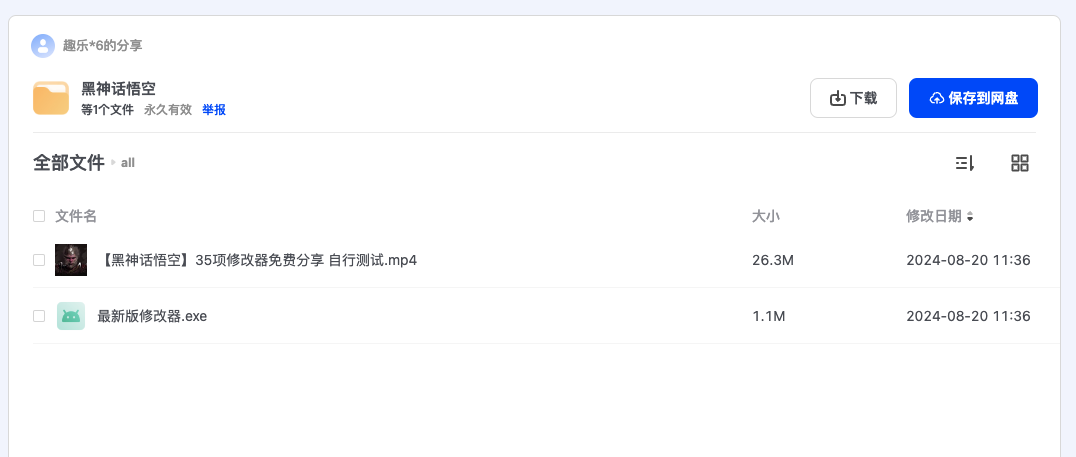Sort by modified date arrow
This screenshot has width=1076, height=457.
(x=970, y=217)
